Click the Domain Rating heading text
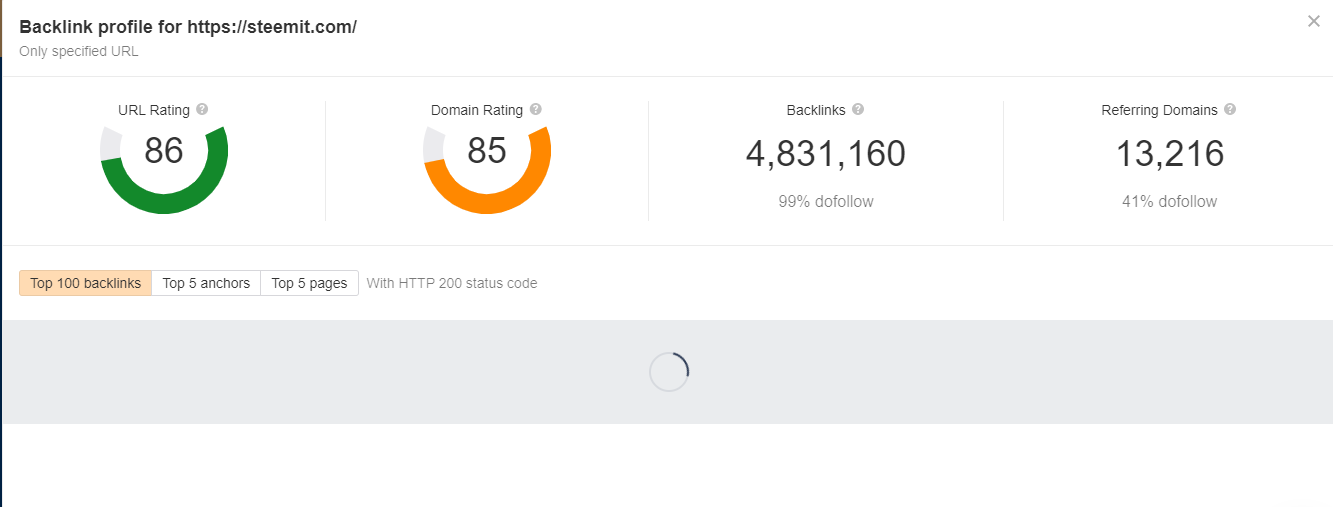Image resolution: width=1333 pixels, height=507 pixels. 477,110
